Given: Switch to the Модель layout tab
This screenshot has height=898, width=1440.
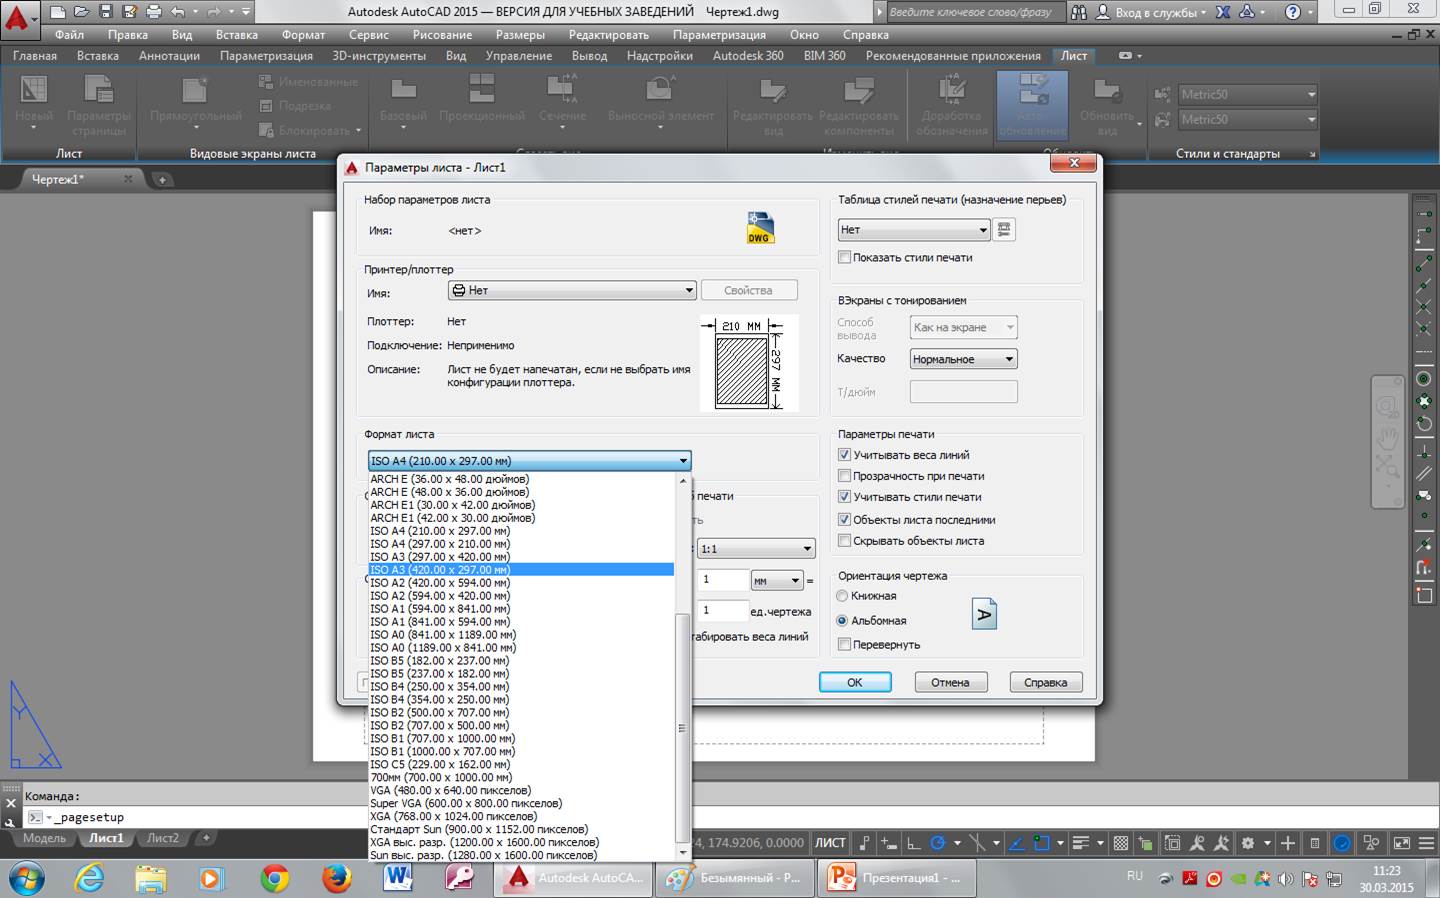Looking at the screenshot, I should [45, 838].
